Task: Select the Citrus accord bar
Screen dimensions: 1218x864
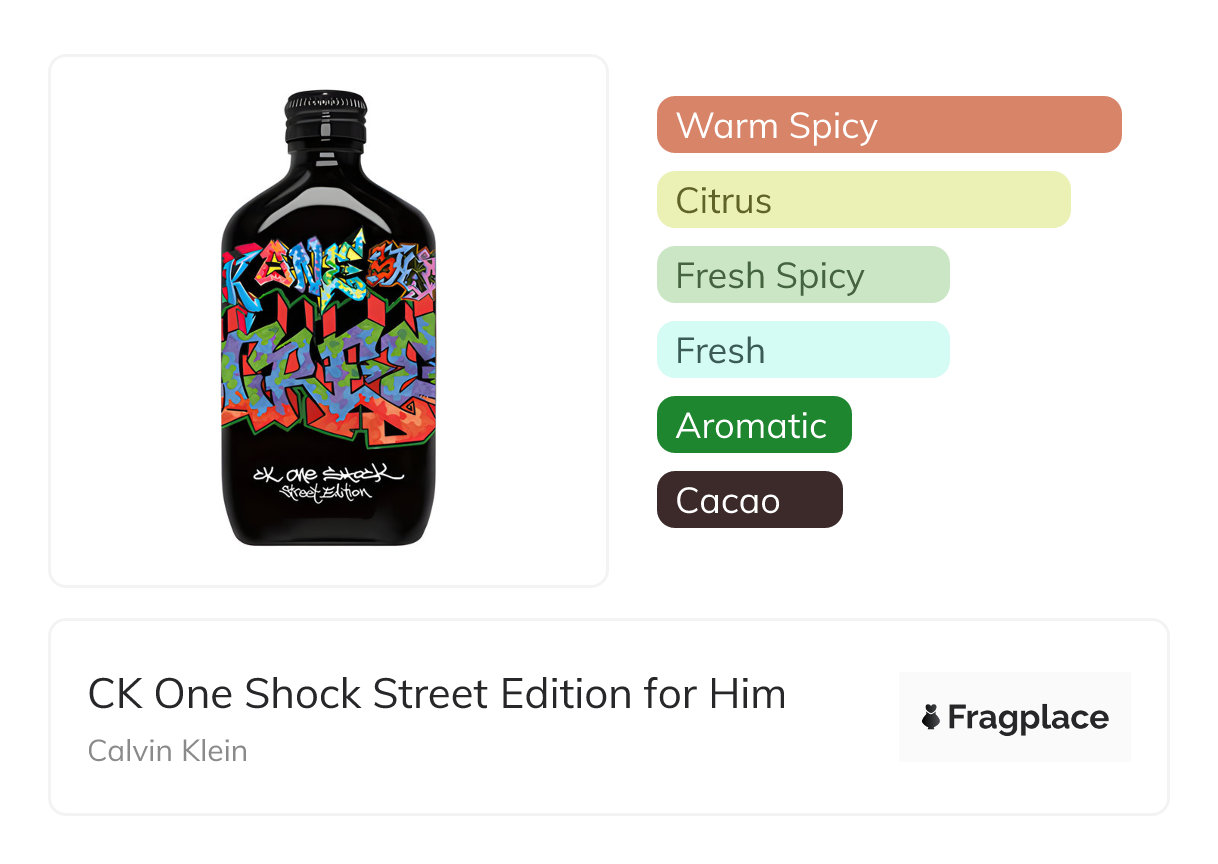Action: point(863,200)
